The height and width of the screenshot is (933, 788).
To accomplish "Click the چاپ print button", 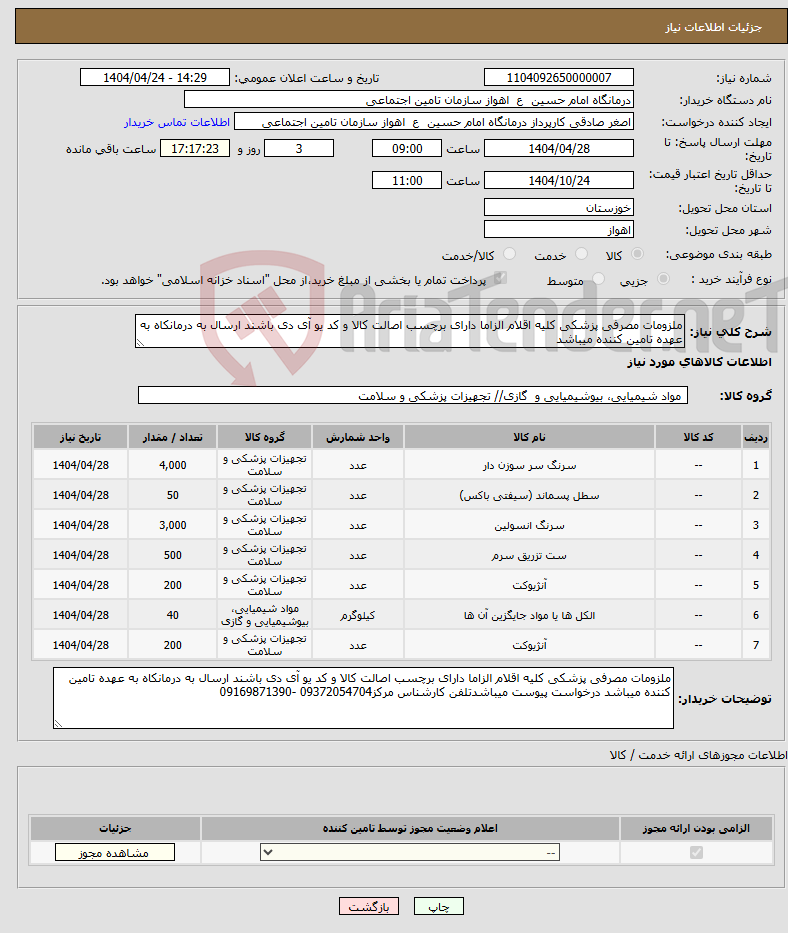I will coord(439,906).
